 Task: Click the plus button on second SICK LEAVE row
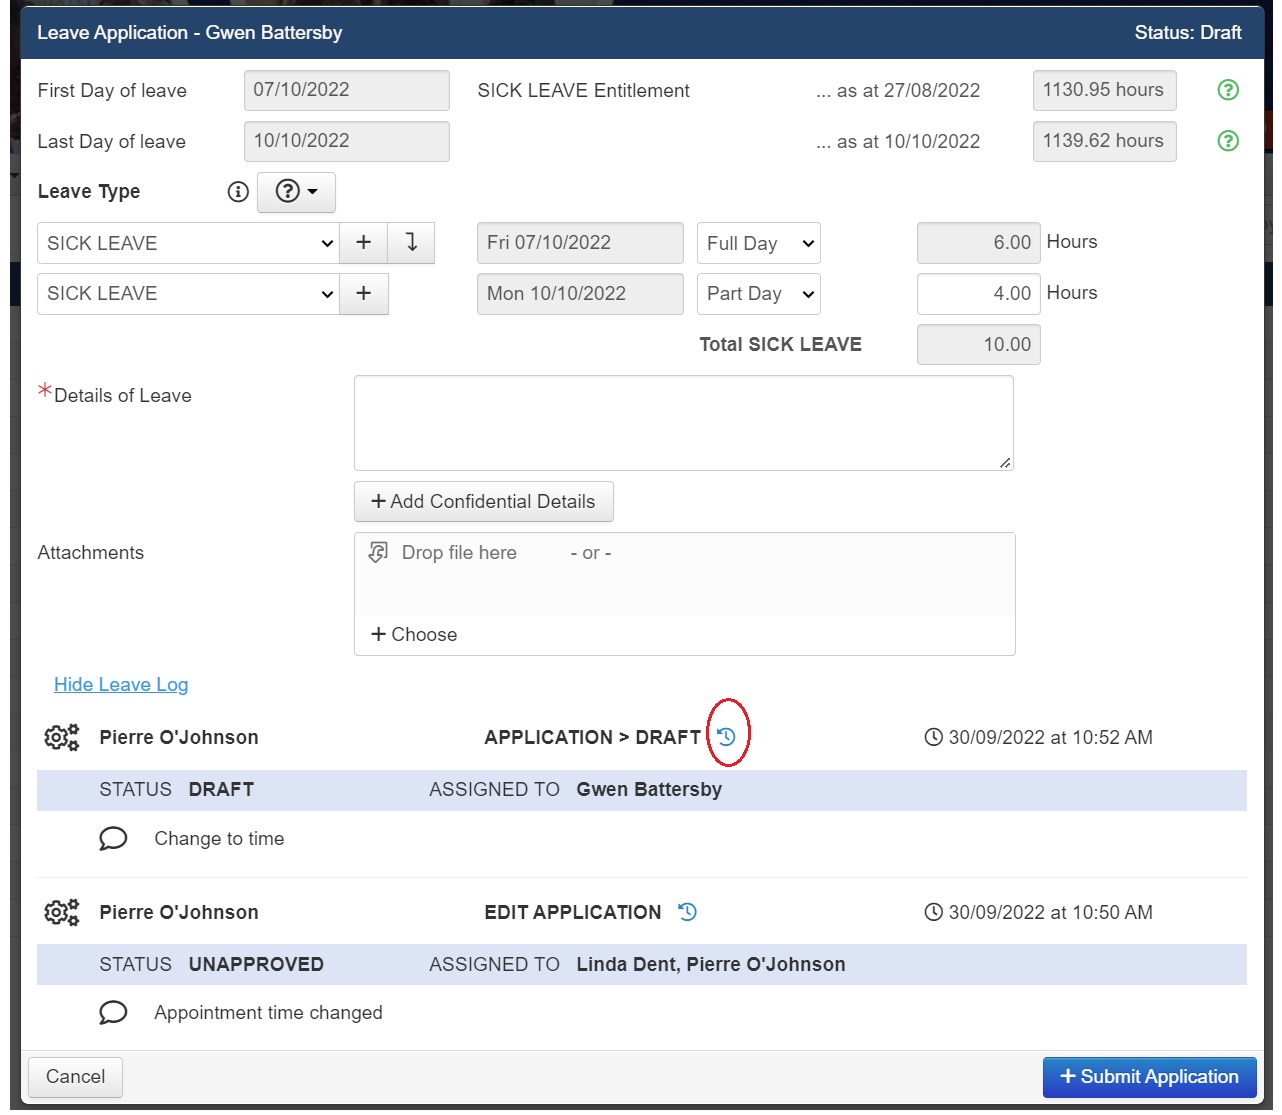(364, 294)
